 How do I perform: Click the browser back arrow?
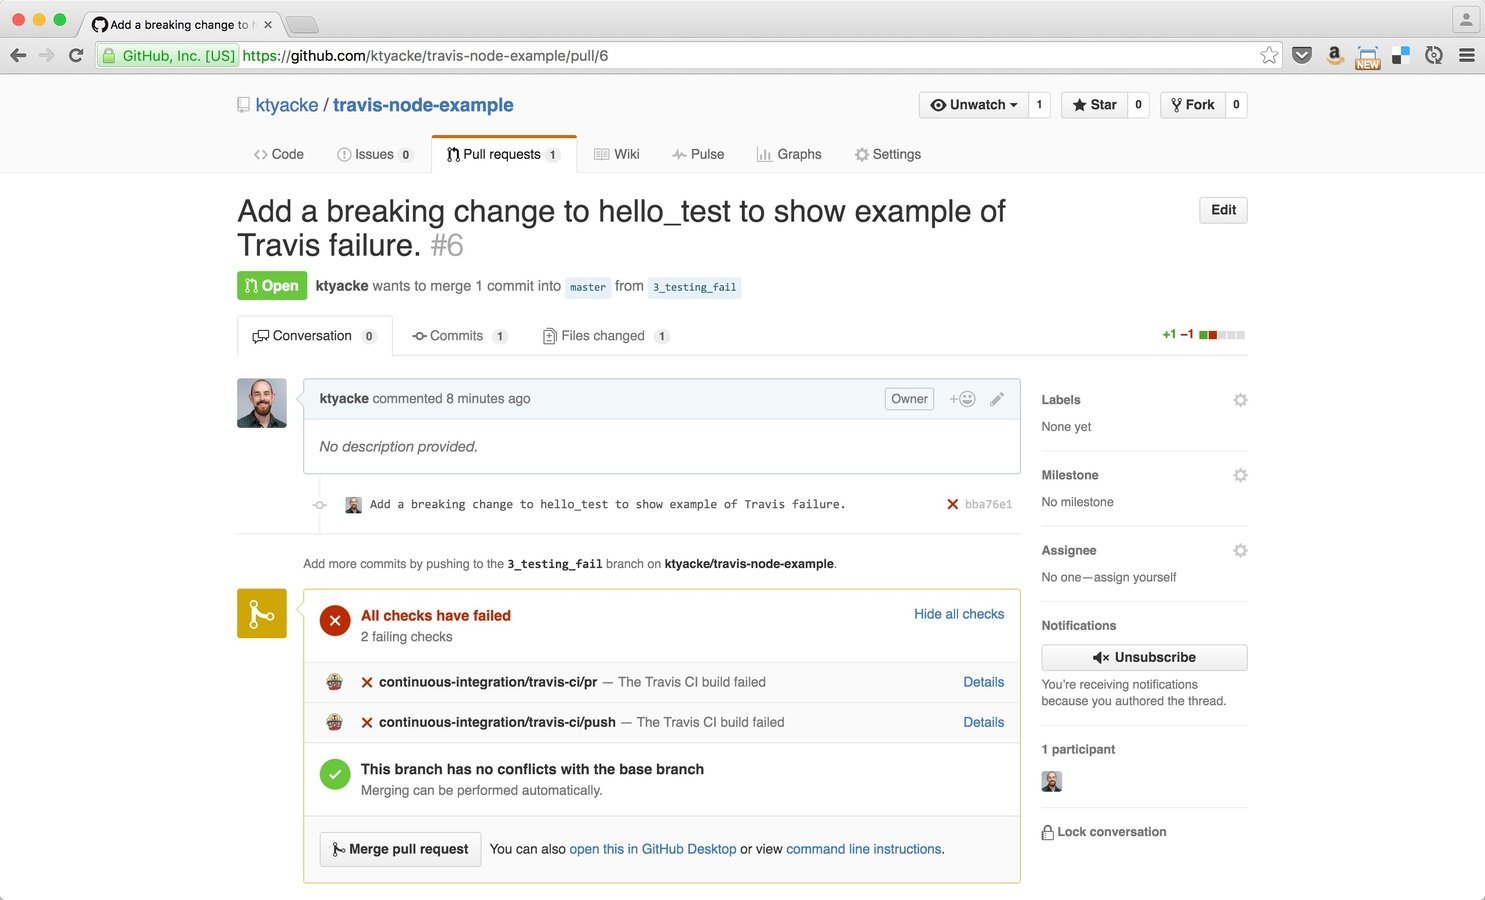pos(18,56)
